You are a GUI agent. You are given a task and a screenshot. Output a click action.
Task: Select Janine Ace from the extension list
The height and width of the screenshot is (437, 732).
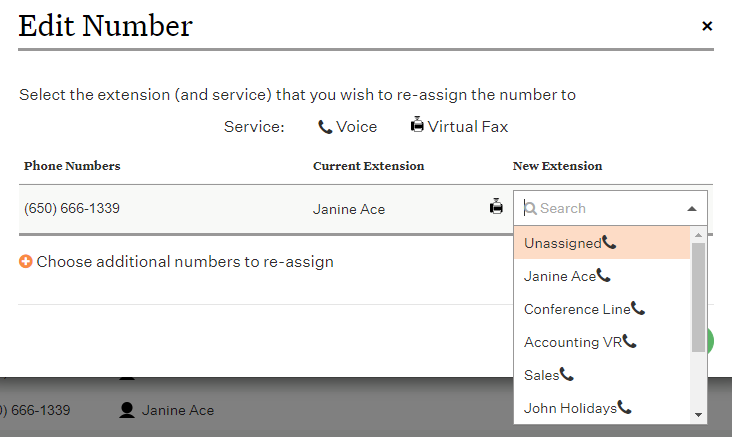pos(559,276)
